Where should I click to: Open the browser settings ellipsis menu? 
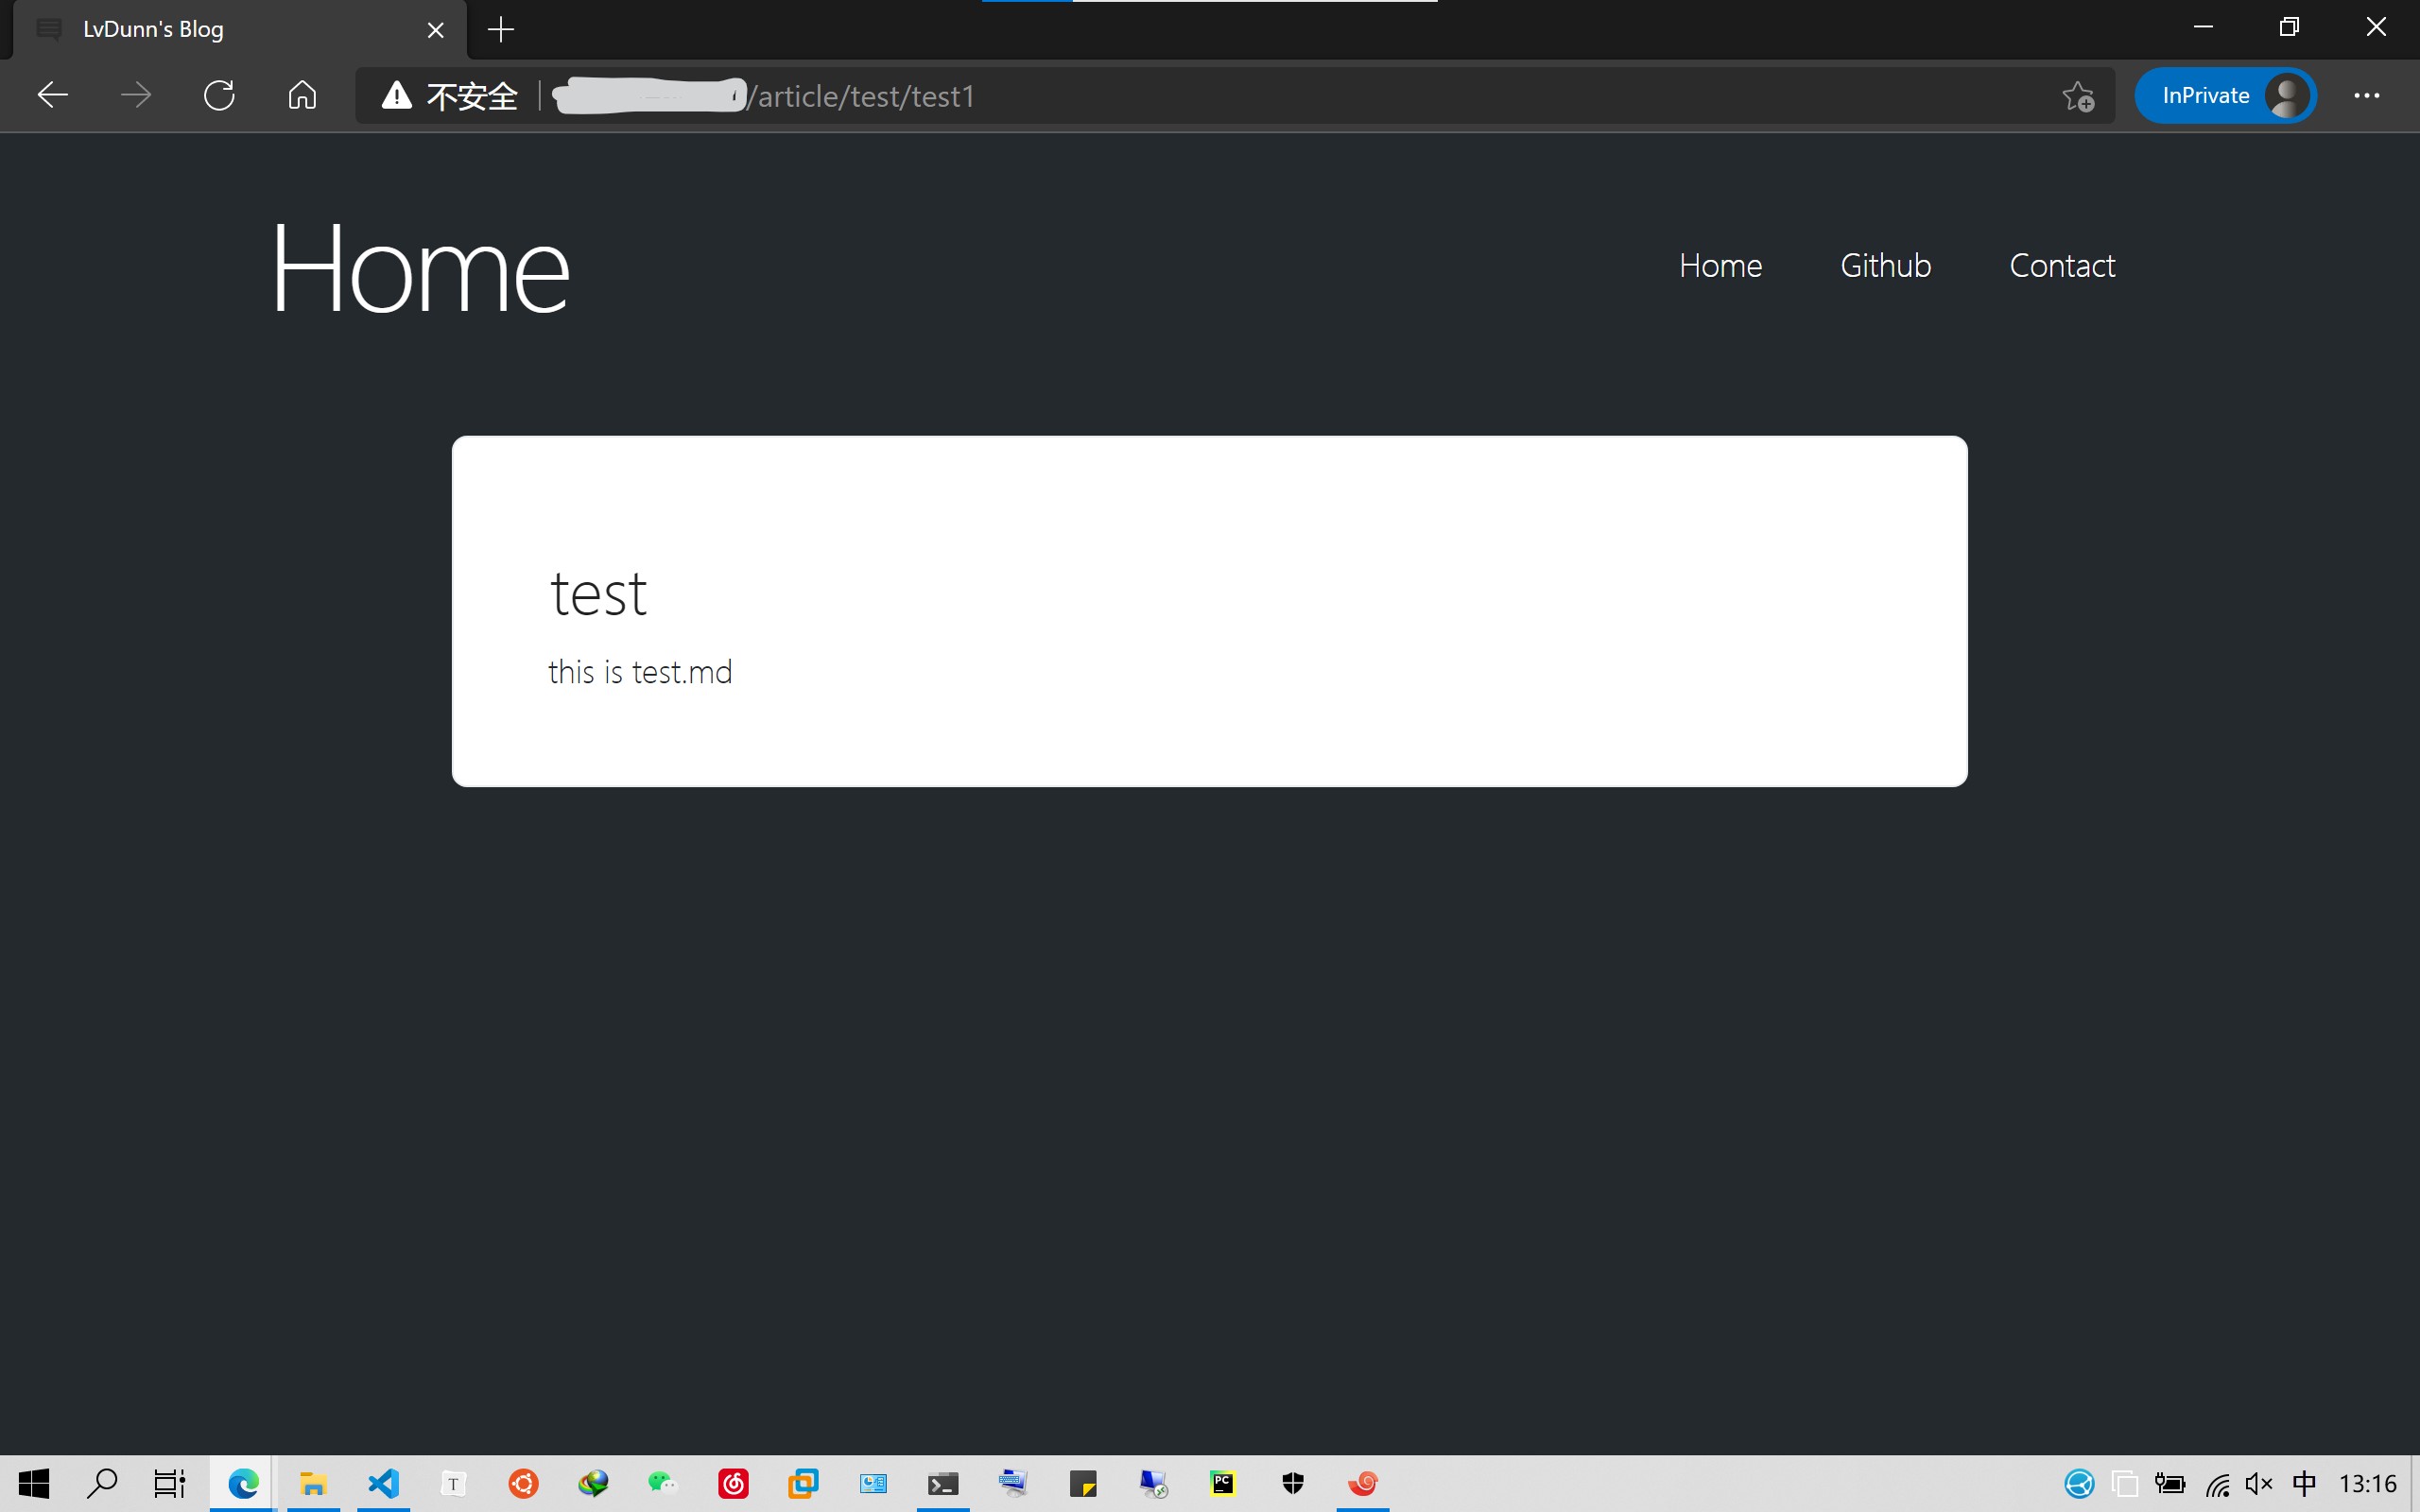(2366, 96)
